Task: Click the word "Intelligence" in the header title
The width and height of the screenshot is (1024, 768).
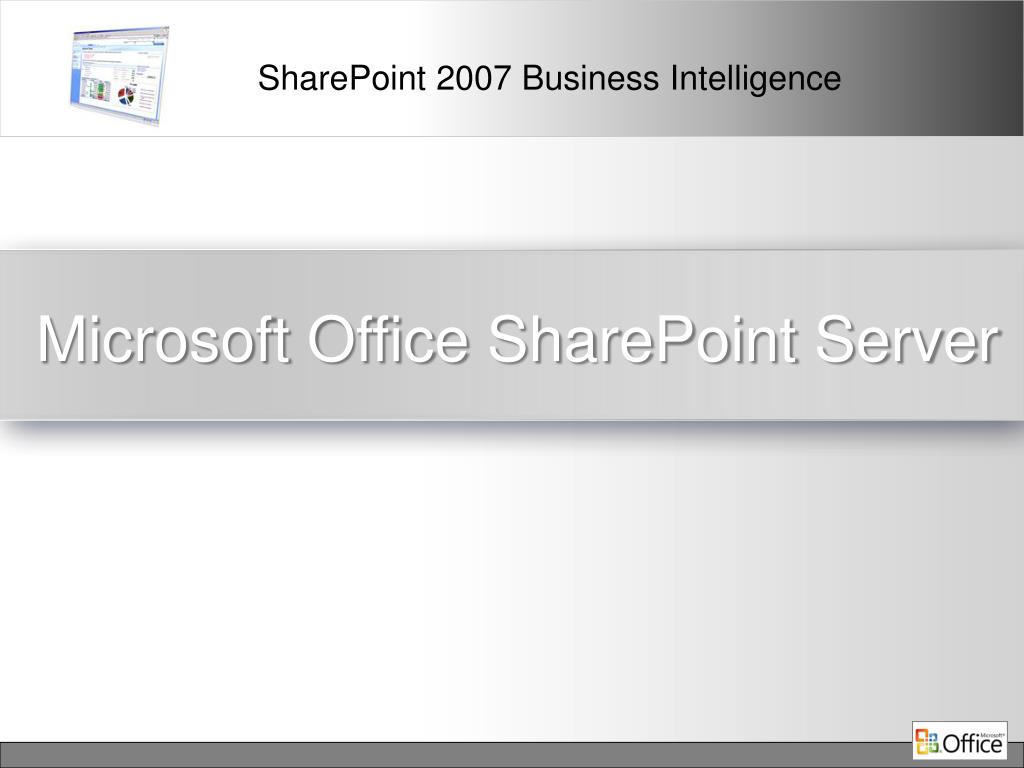Action: point(756,78)
